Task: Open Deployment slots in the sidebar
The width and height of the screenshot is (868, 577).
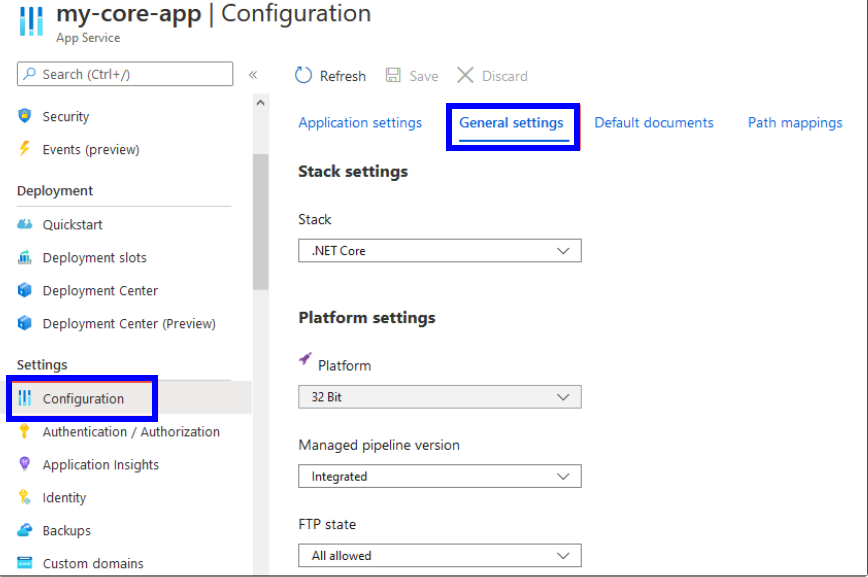Action: tap(95, 257)
